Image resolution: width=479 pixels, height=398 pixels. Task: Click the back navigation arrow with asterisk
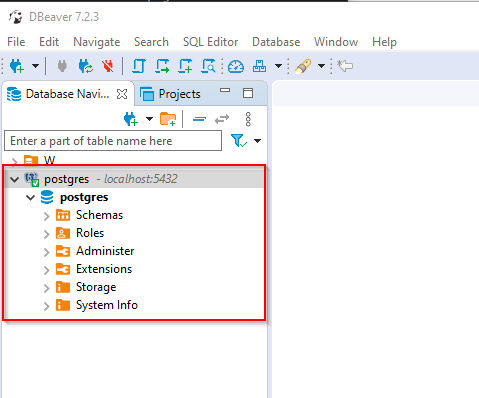[x=345, y=66]
